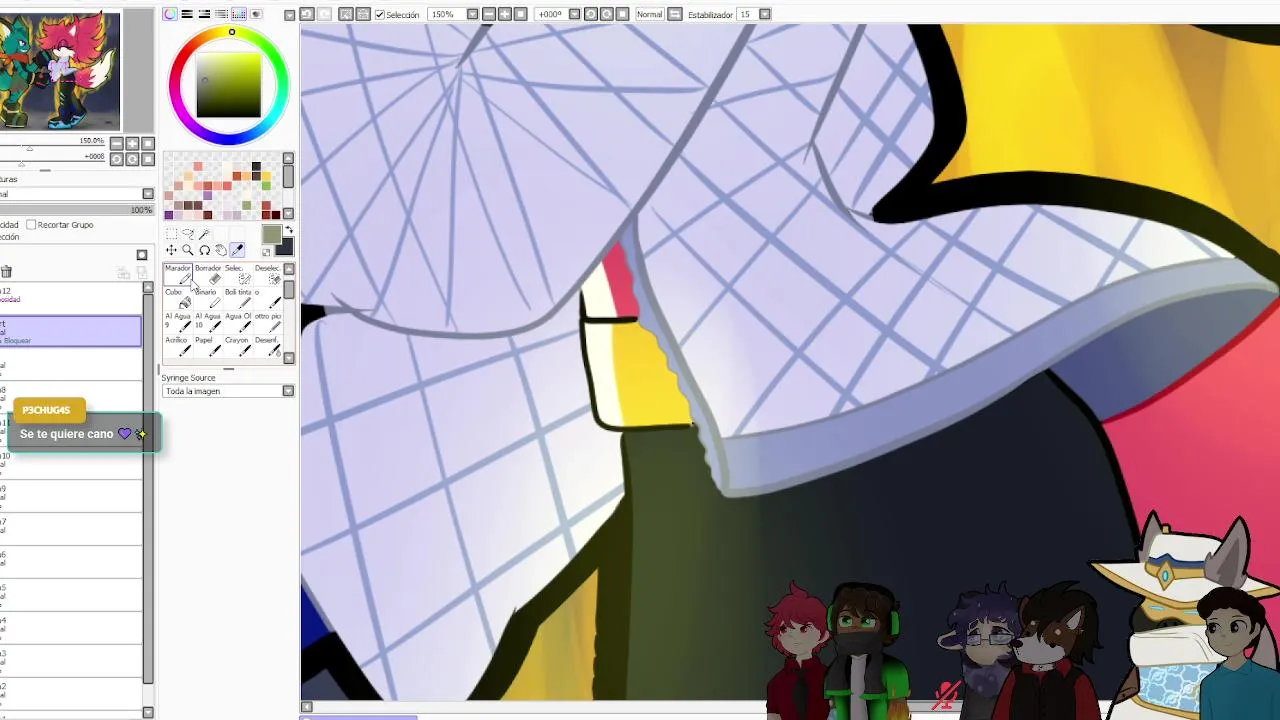Select the highlighted active layer row
The image size is (1280, 720).
70,331
